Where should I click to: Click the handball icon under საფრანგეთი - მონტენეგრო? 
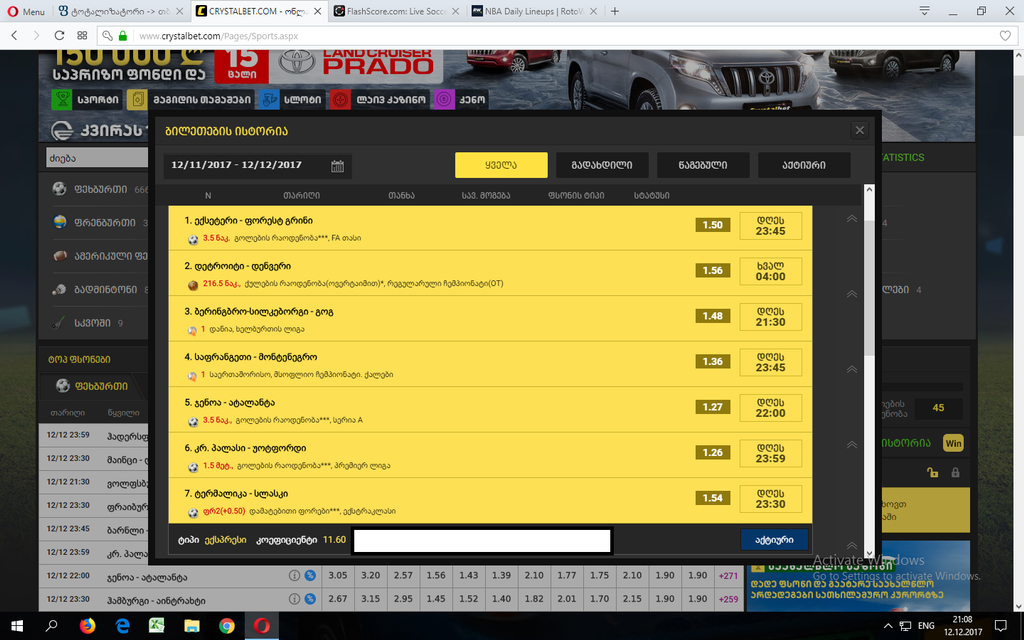coord(193,376)
